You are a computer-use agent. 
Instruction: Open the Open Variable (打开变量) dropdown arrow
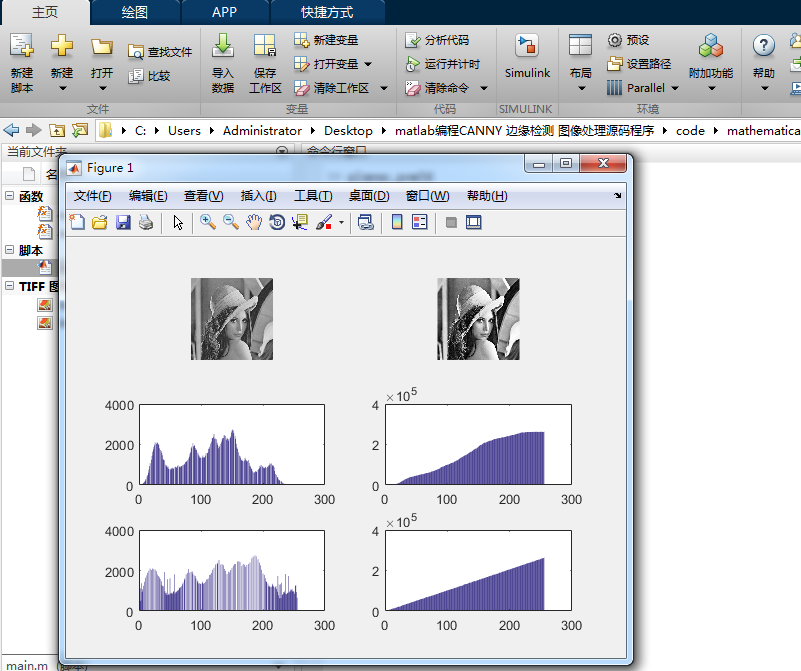pos(368,64)
